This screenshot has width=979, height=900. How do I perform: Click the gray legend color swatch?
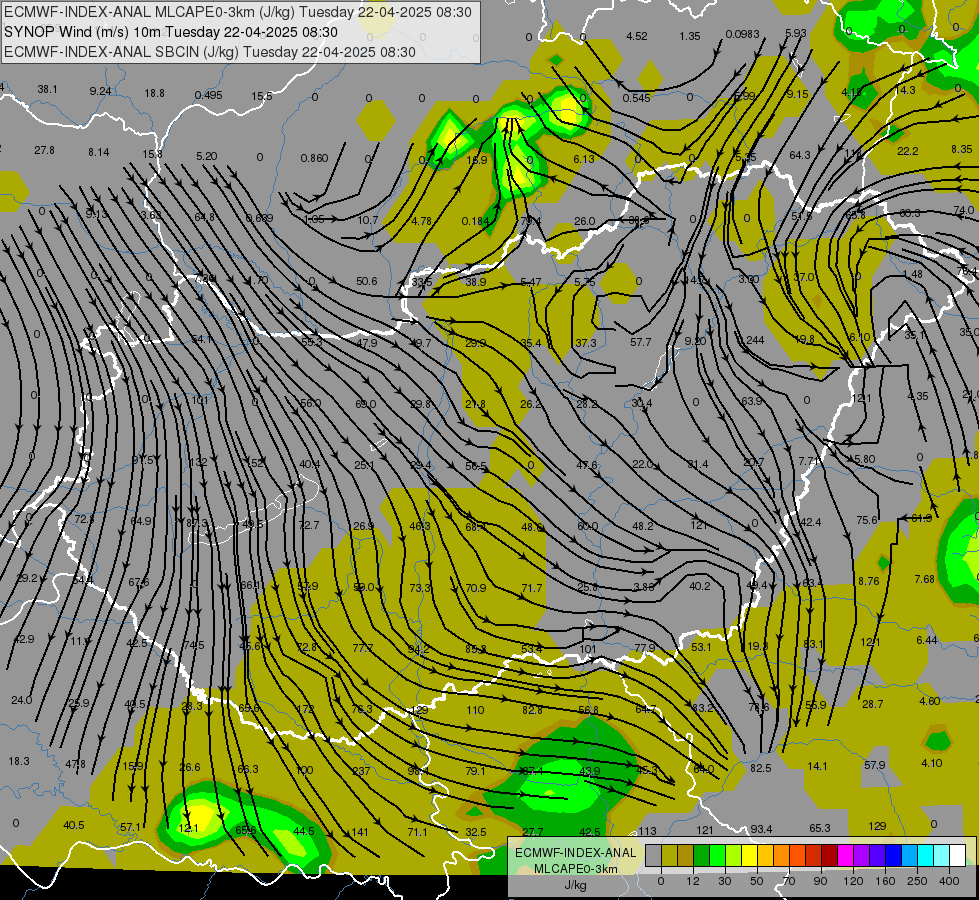coord(653,855)
